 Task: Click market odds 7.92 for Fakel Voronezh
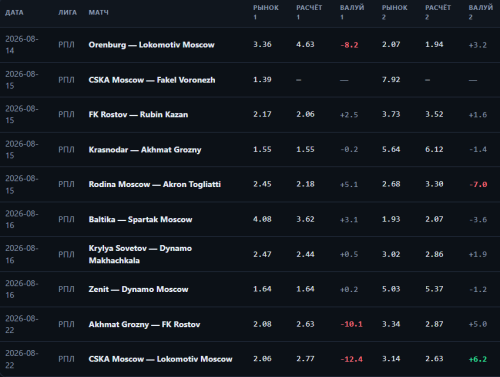(x=391, y=80)
